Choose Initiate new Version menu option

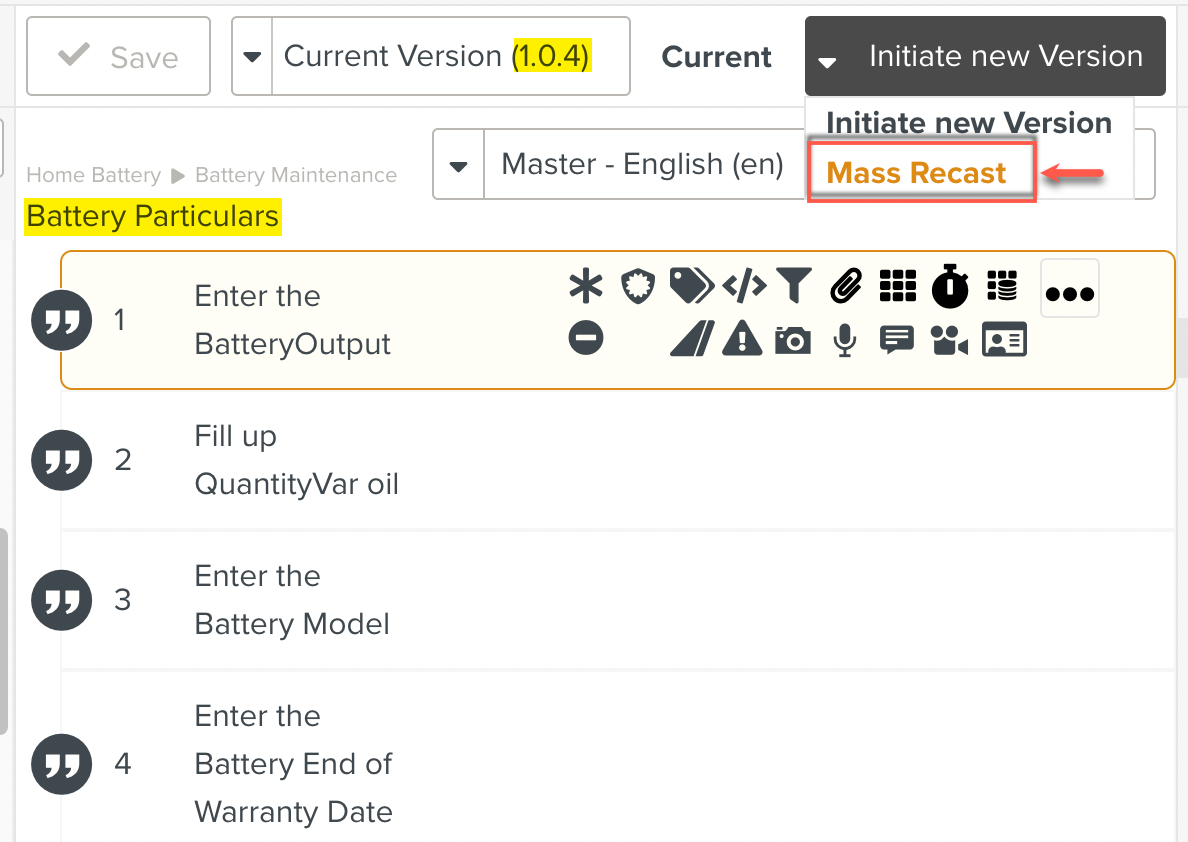point(968,123)
